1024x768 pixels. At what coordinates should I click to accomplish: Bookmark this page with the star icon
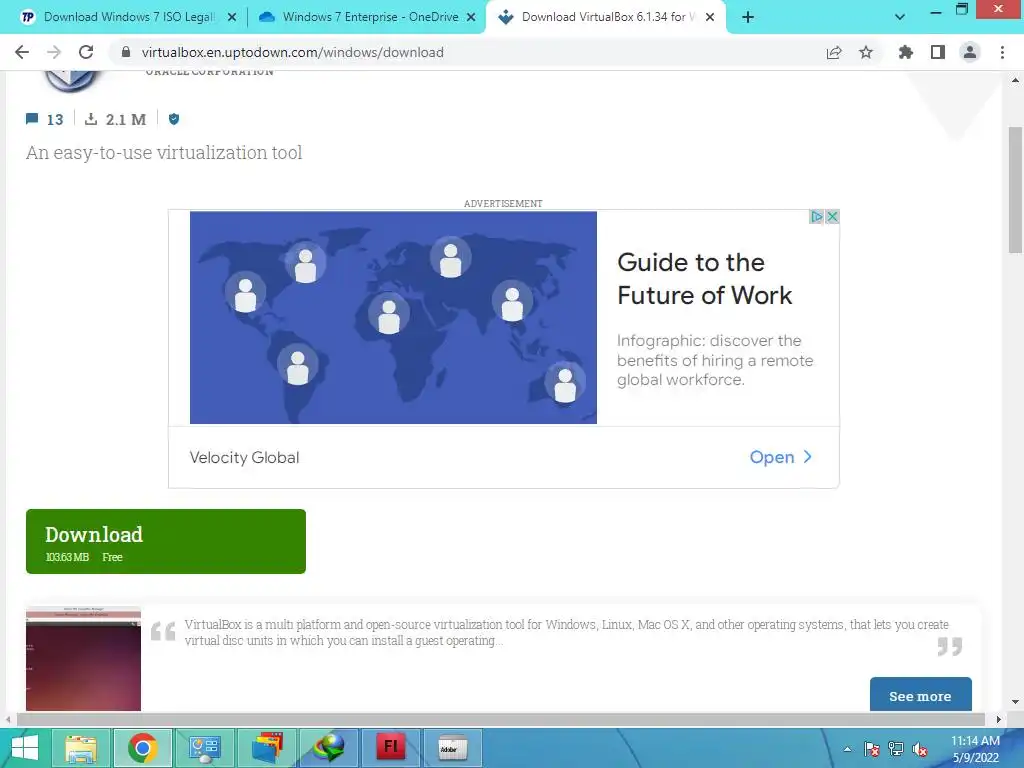point(866,52)
